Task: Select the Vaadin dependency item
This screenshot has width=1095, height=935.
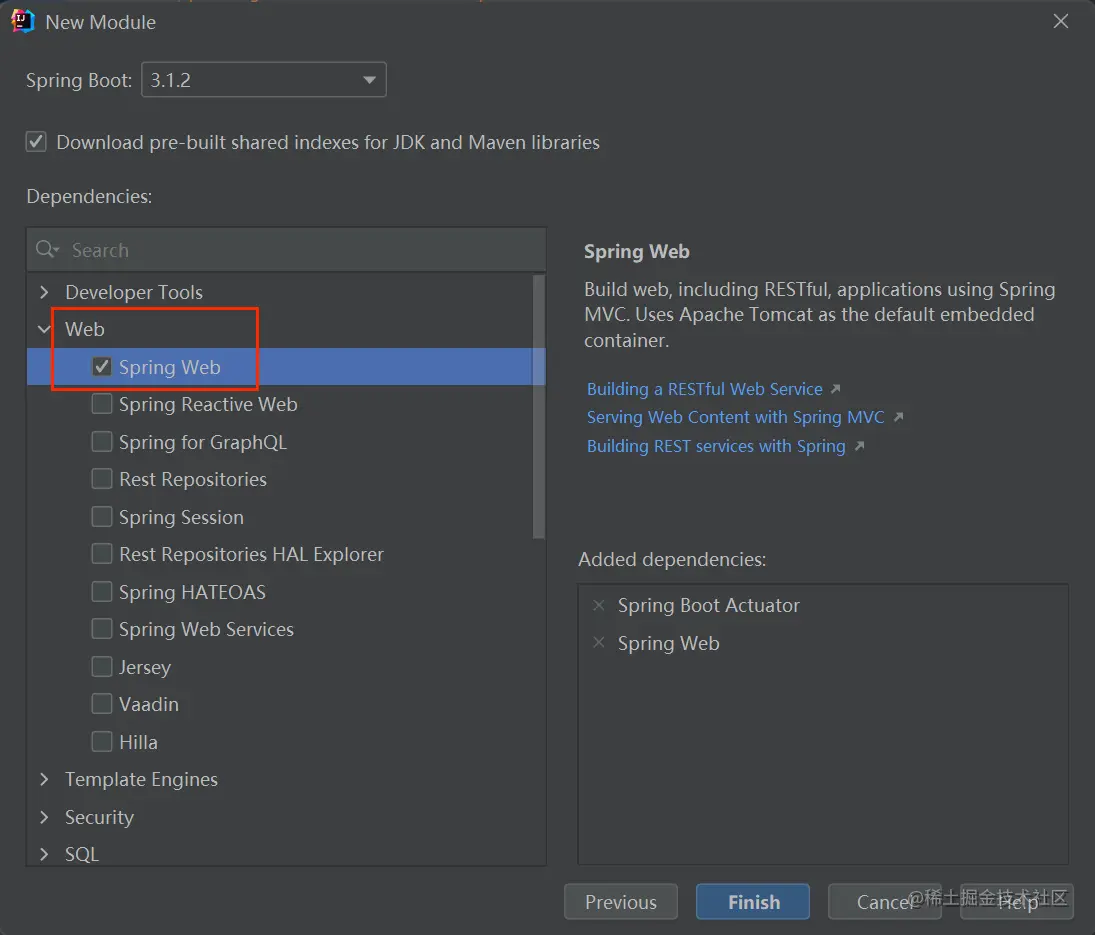Action: tap(149, 704)
